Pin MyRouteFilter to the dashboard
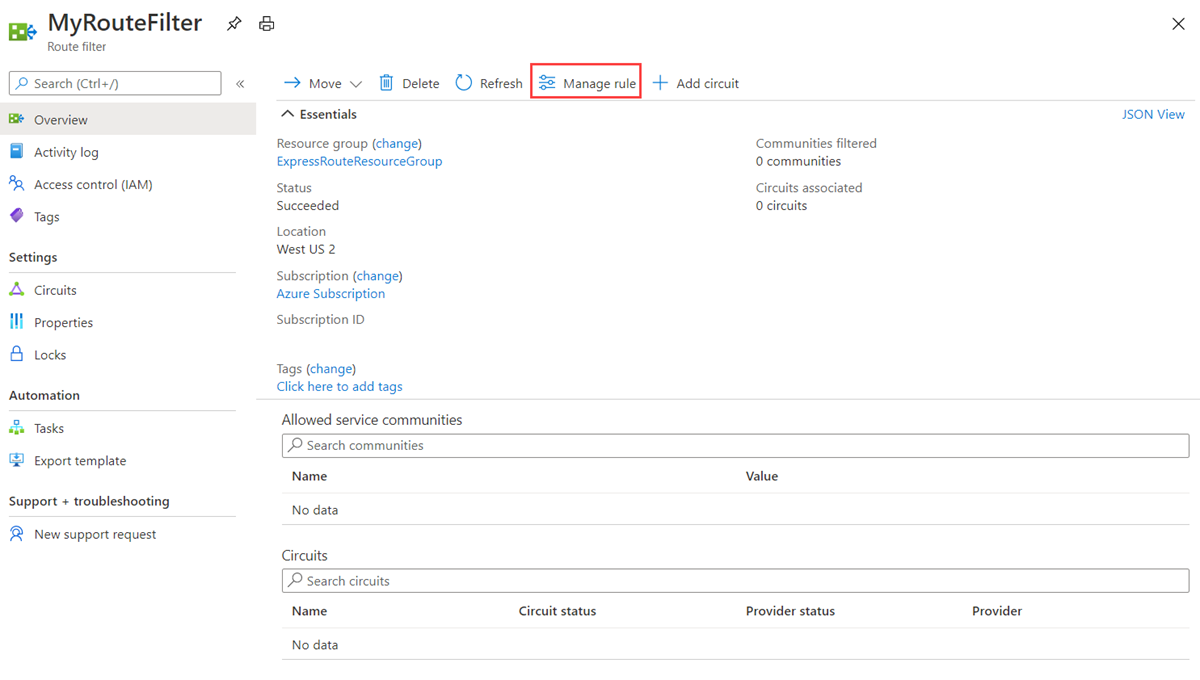The height and width of the screenshot is (680, 1200). click(234, 23)
